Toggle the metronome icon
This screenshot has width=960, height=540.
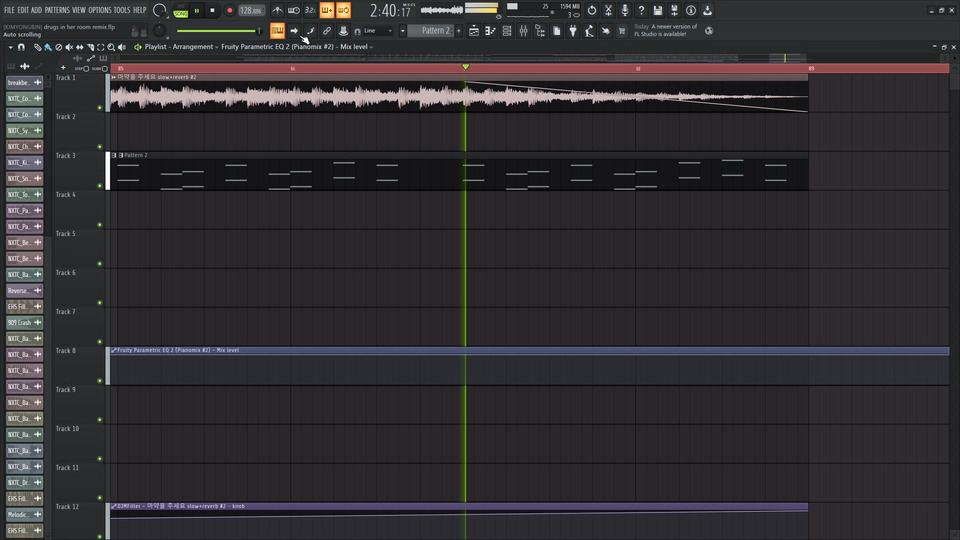(277, 10)
